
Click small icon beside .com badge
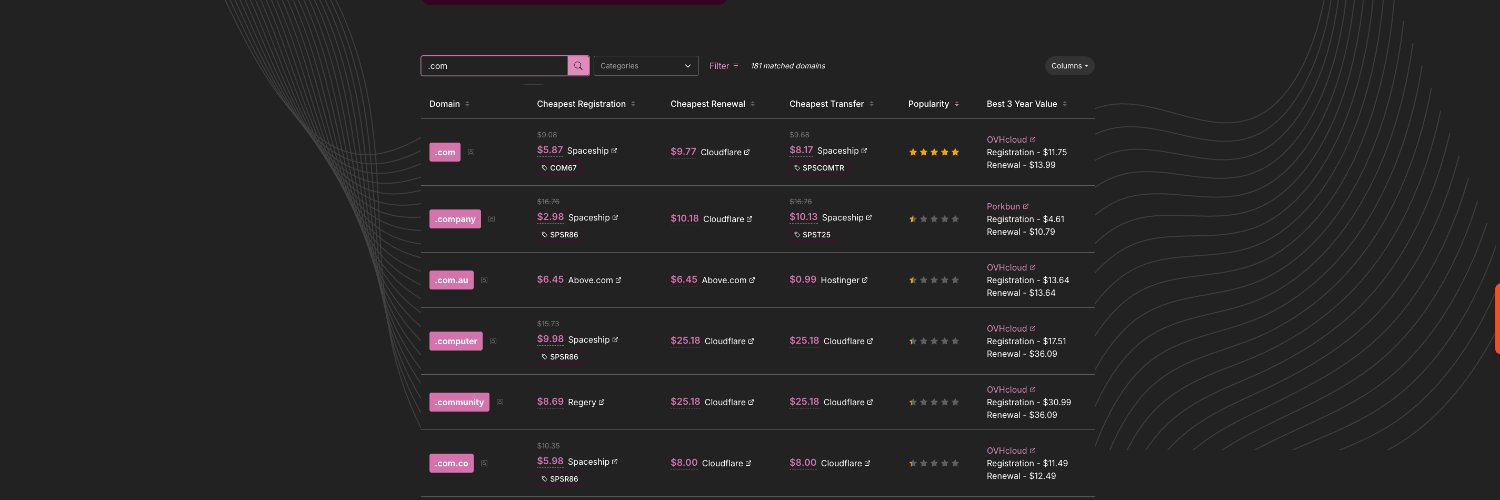tap(471, 152)
